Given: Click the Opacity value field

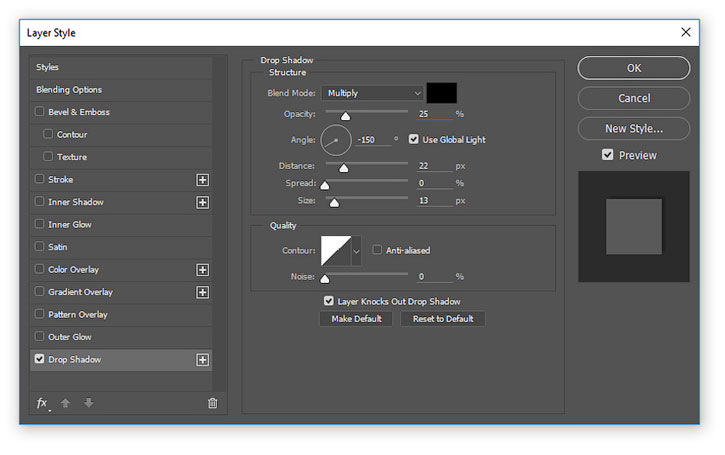Looking at the screenshot, I should [x=434, y=114].
